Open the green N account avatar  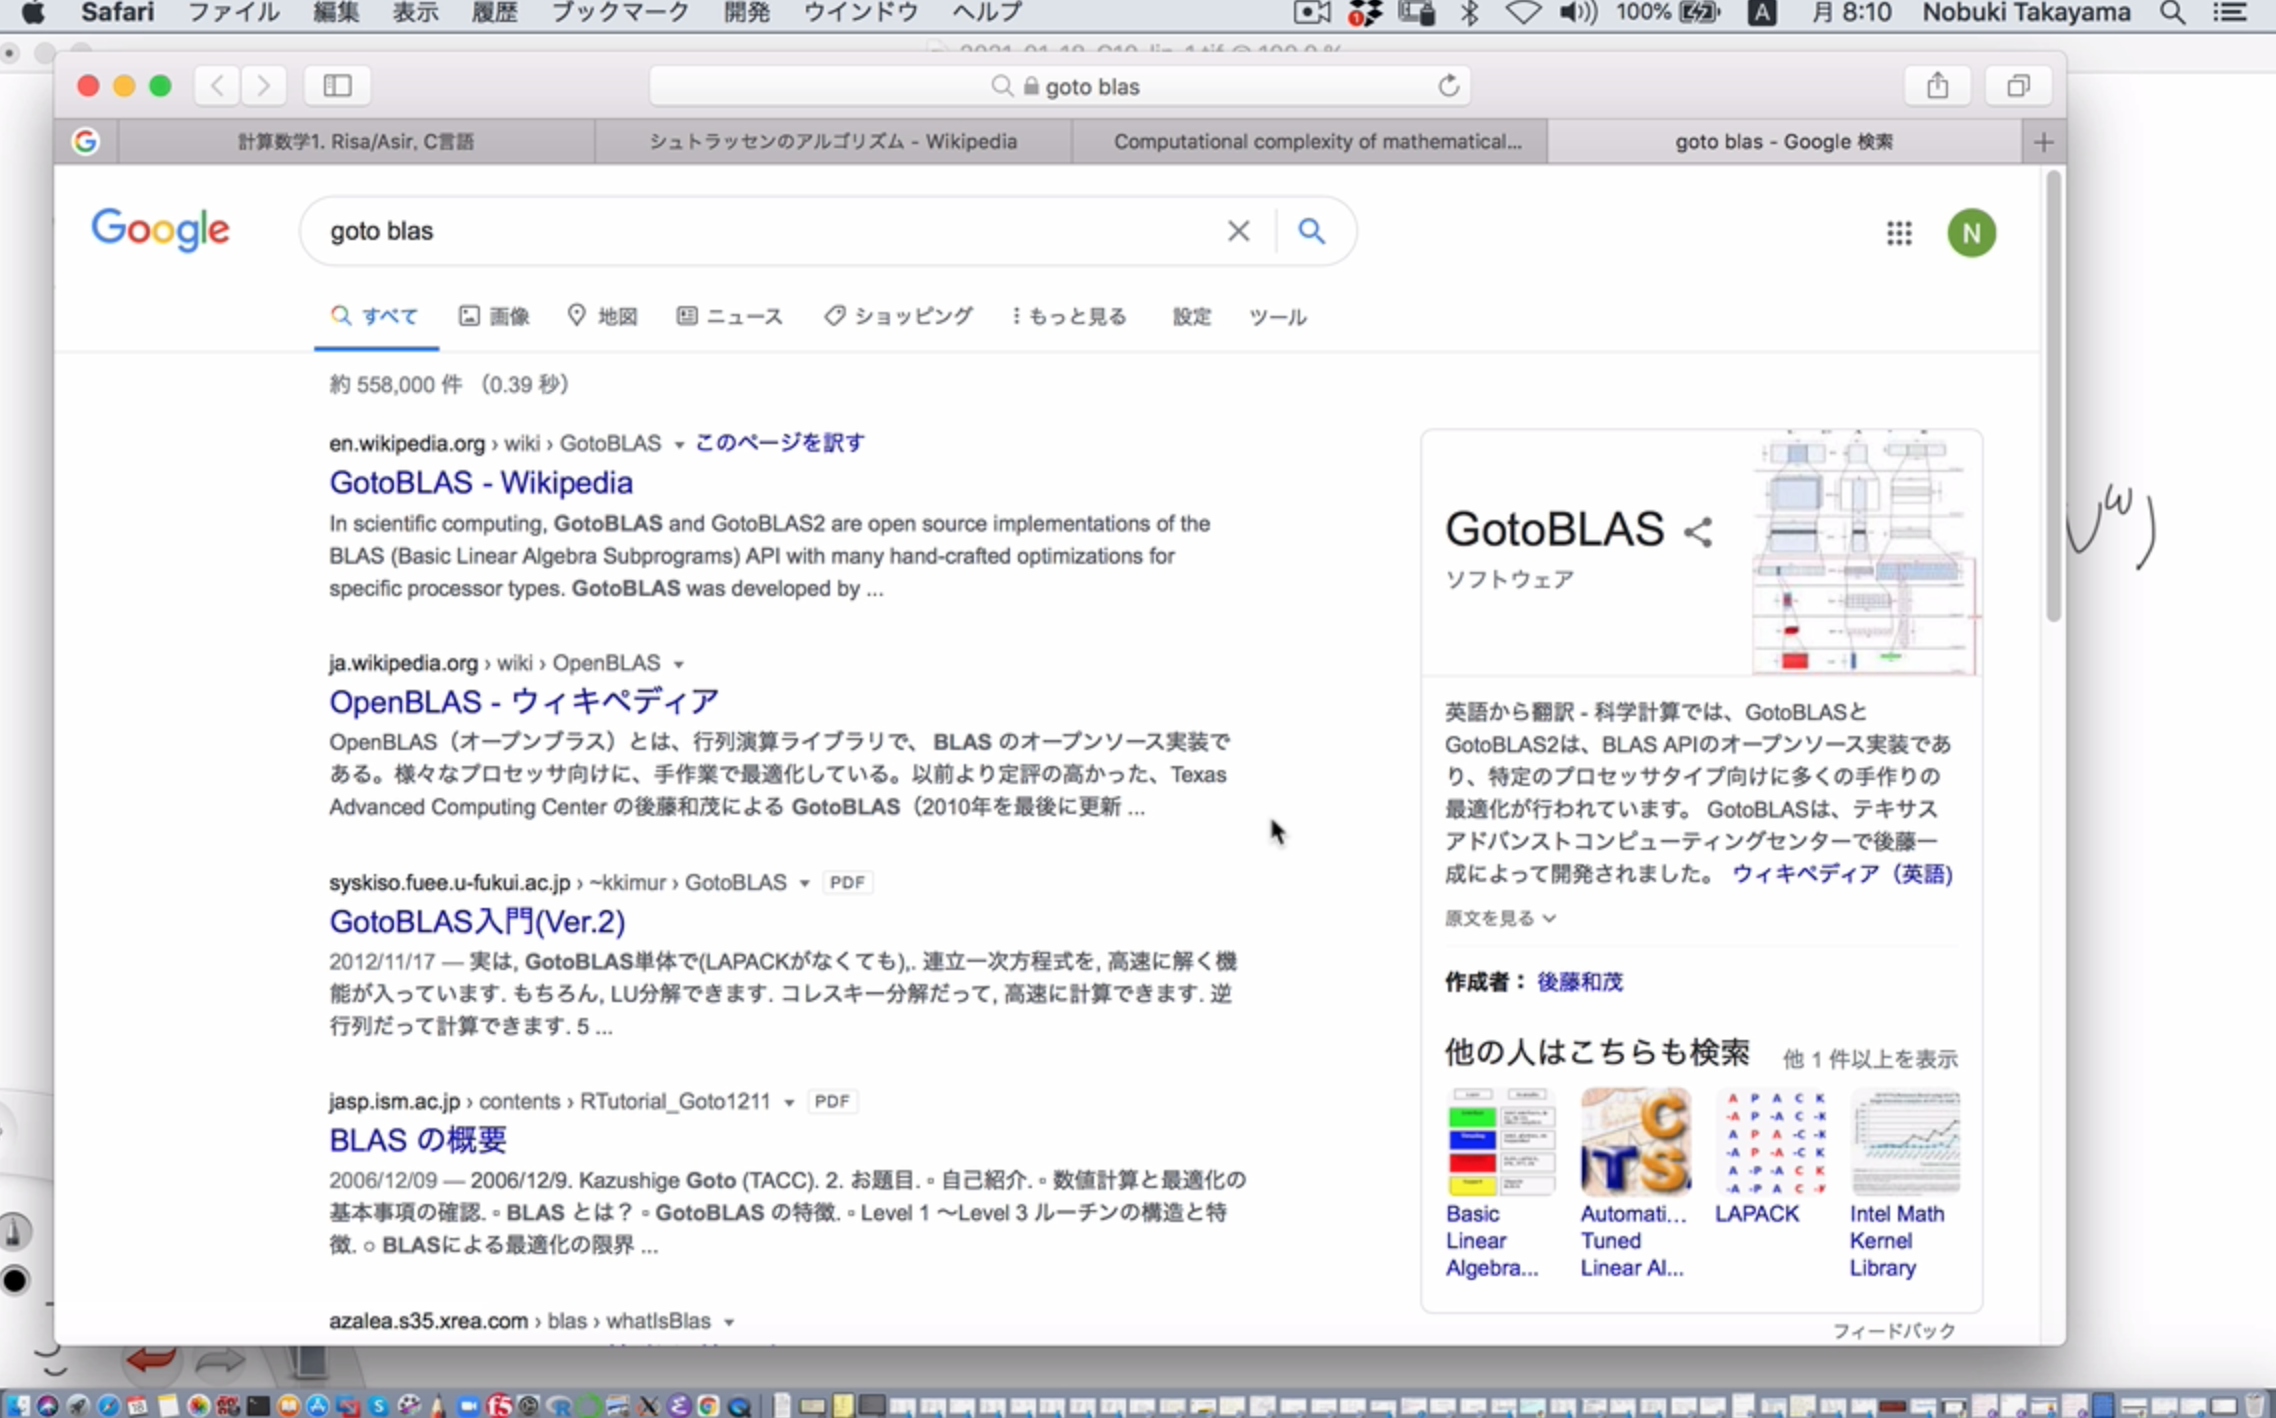pos(1971,233)
